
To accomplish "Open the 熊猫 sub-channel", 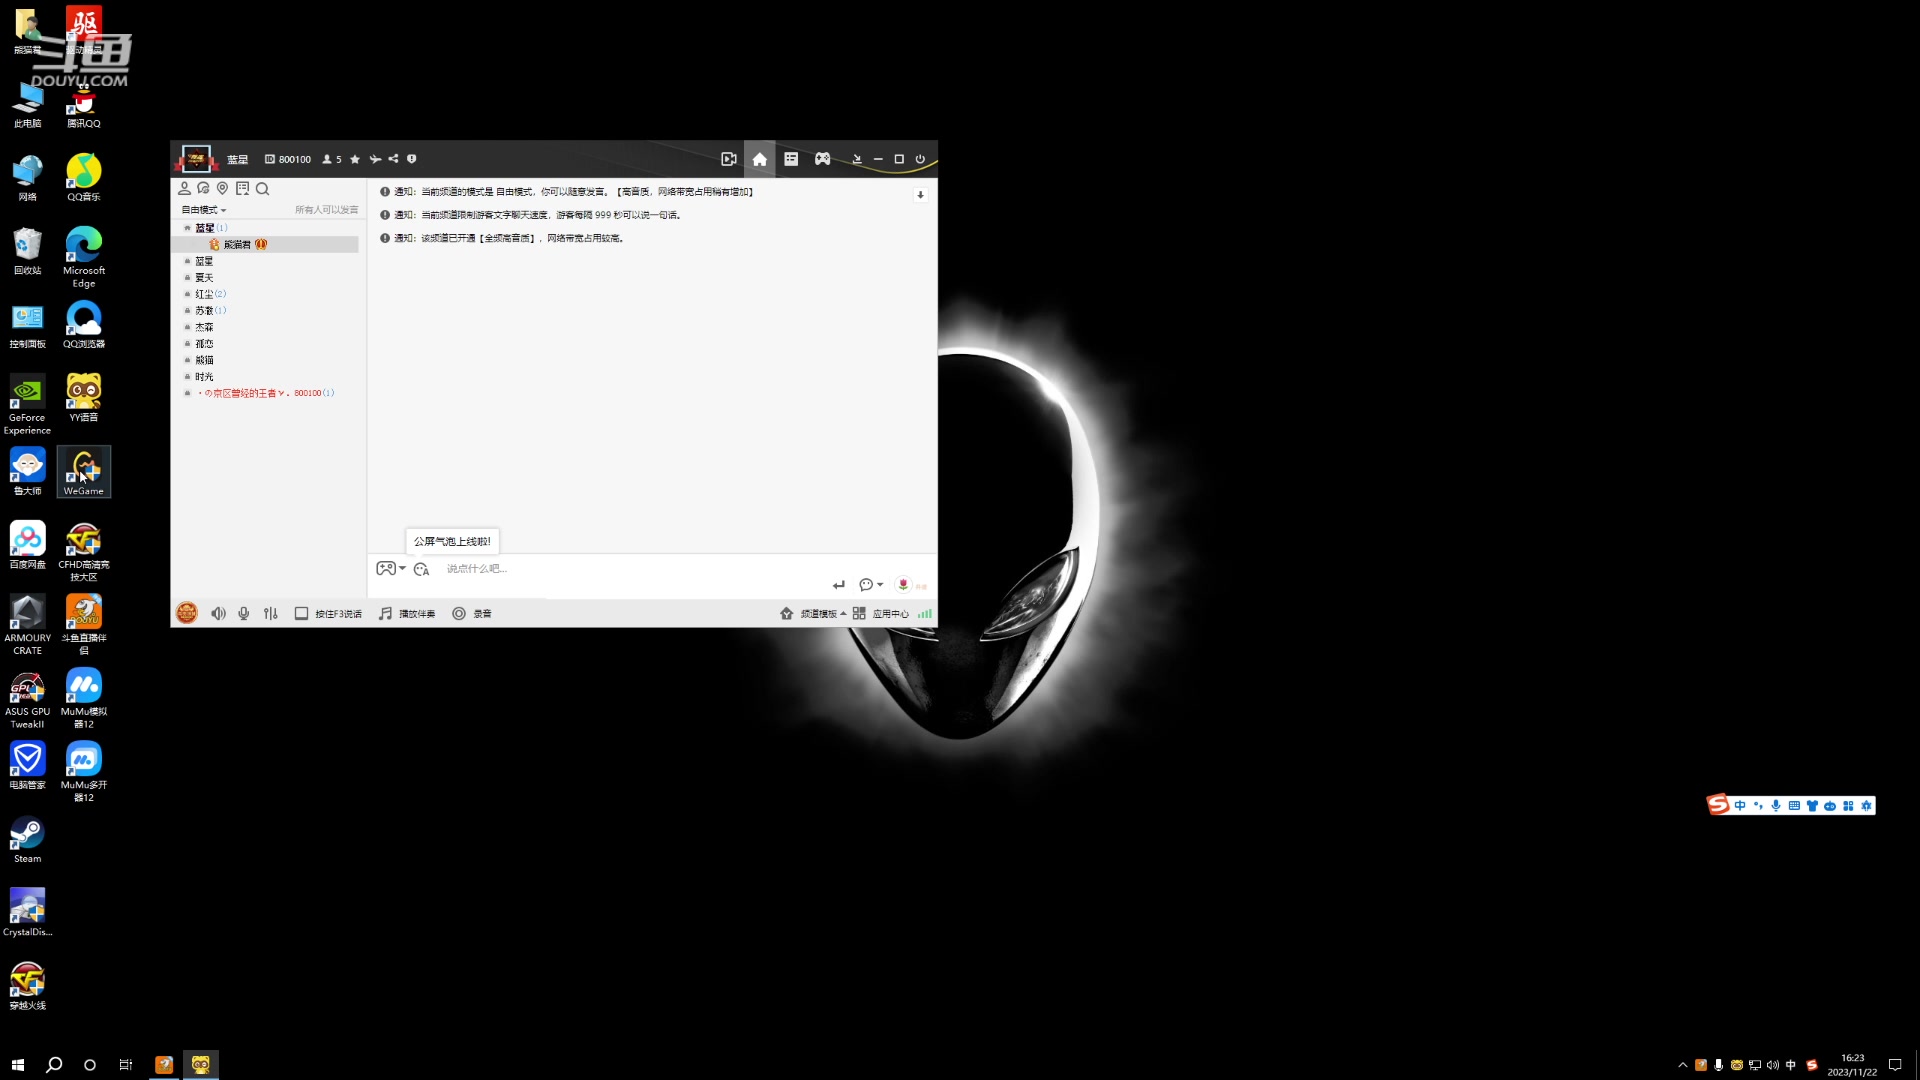I will [204, 360].
